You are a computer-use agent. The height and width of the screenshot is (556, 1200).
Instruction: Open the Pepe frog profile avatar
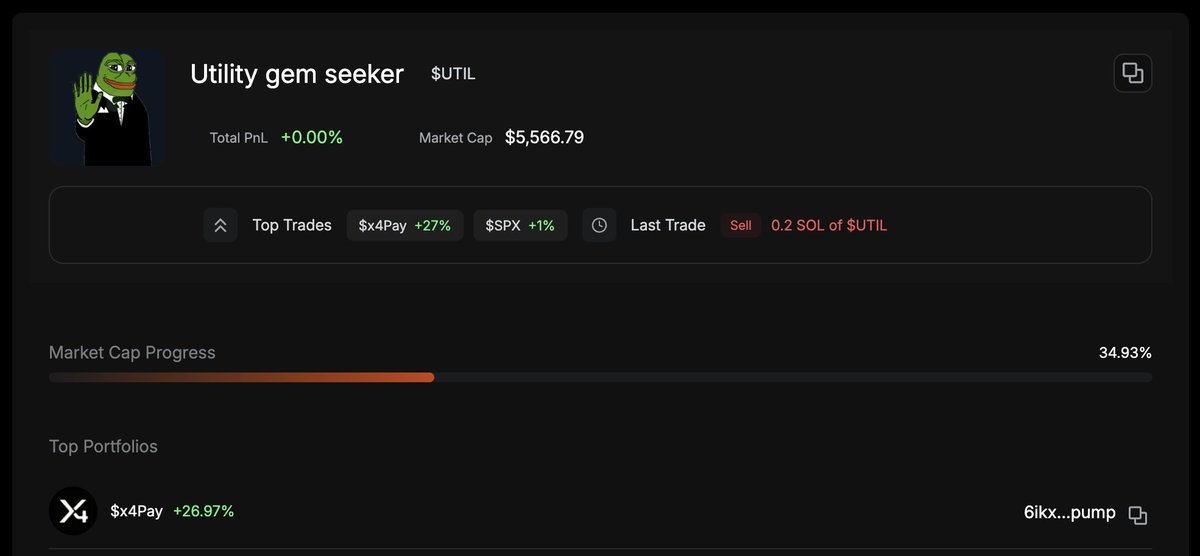tap(108, 108)
